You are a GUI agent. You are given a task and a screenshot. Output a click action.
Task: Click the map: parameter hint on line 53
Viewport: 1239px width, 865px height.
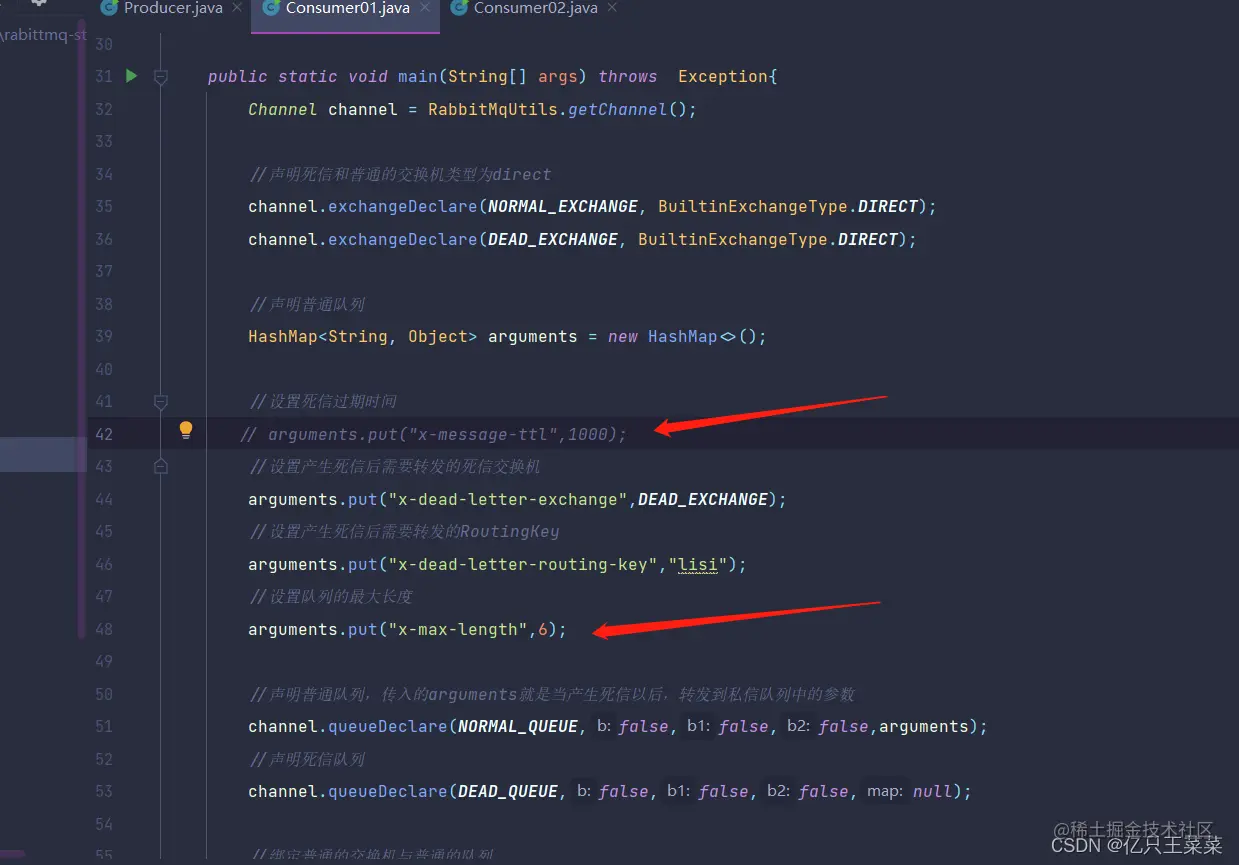(x=885, y=791)
